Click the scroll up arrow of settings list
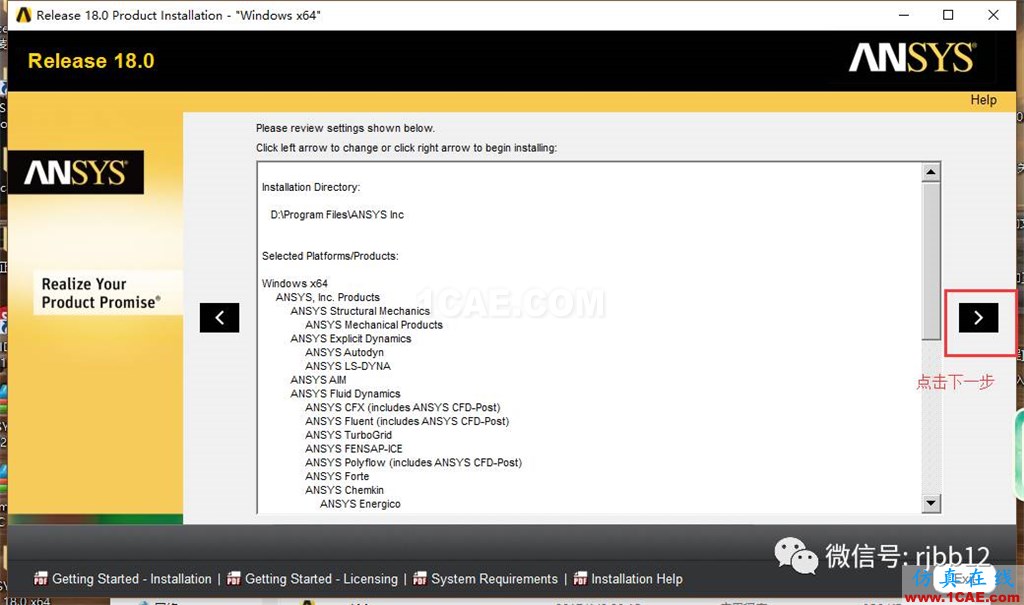The width and height of the screenshot is (1024, 605). (x=931, y=172)
